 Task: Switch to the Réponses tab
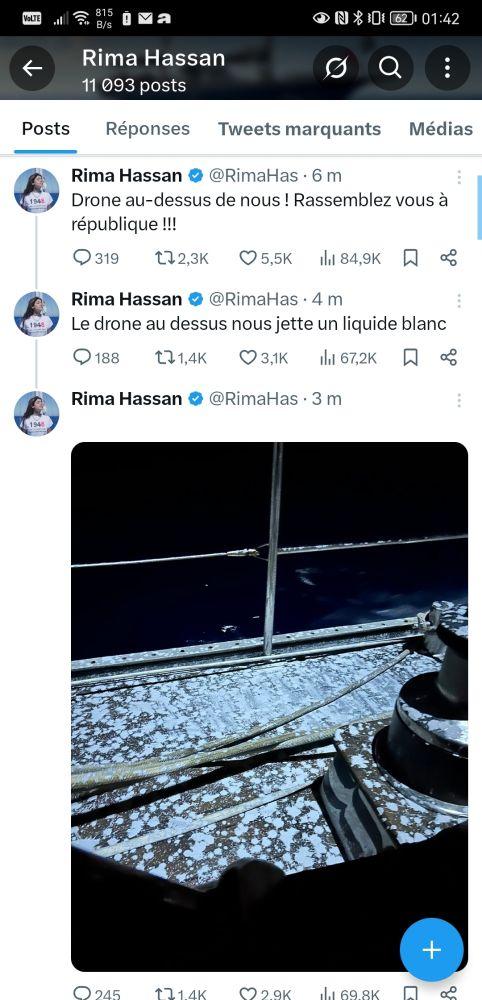coord(147,129)
